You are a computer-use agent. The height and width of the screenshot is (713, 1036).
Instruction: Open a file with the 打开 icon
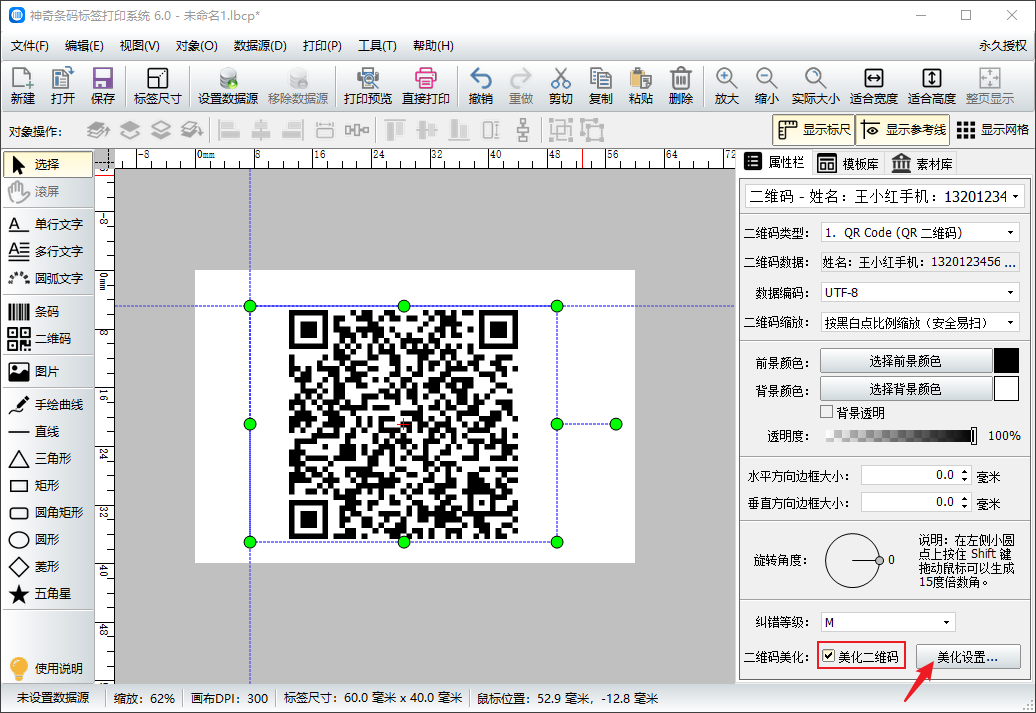pos(63,86)
